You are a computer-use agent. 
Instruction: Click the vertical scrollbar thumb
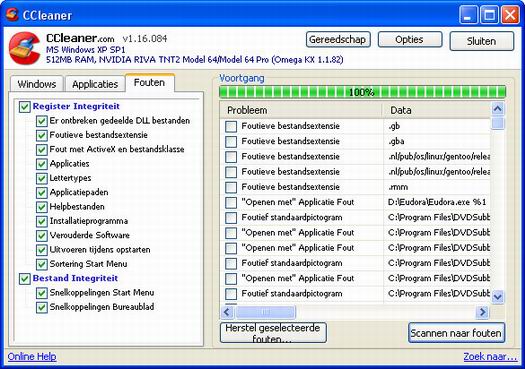[x=498, y=123]
